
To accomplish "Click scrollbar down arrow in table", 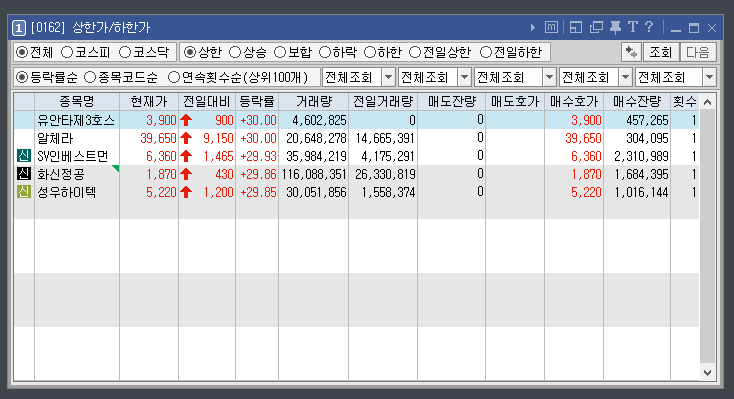I will coord(707,373).
